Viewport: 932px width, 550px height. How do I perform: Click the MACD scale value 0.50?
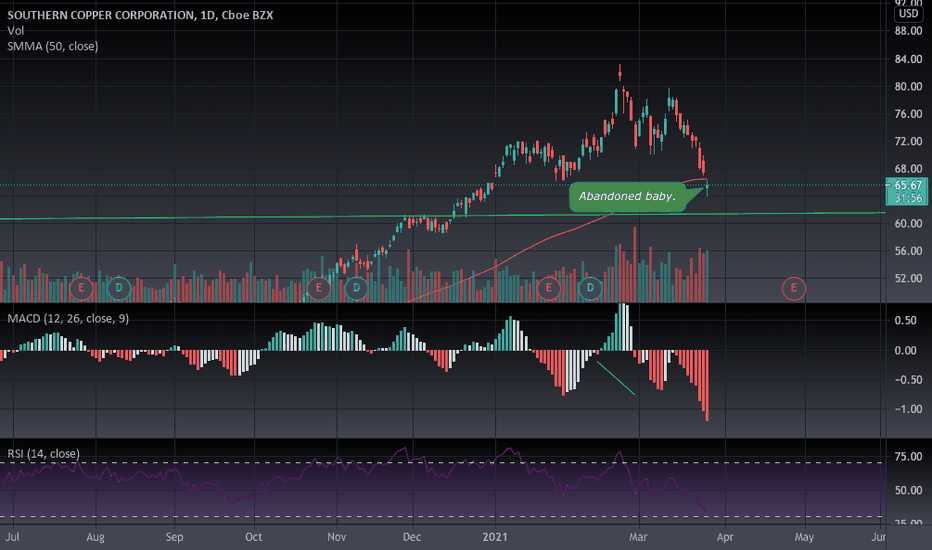[x=906, y=320]
